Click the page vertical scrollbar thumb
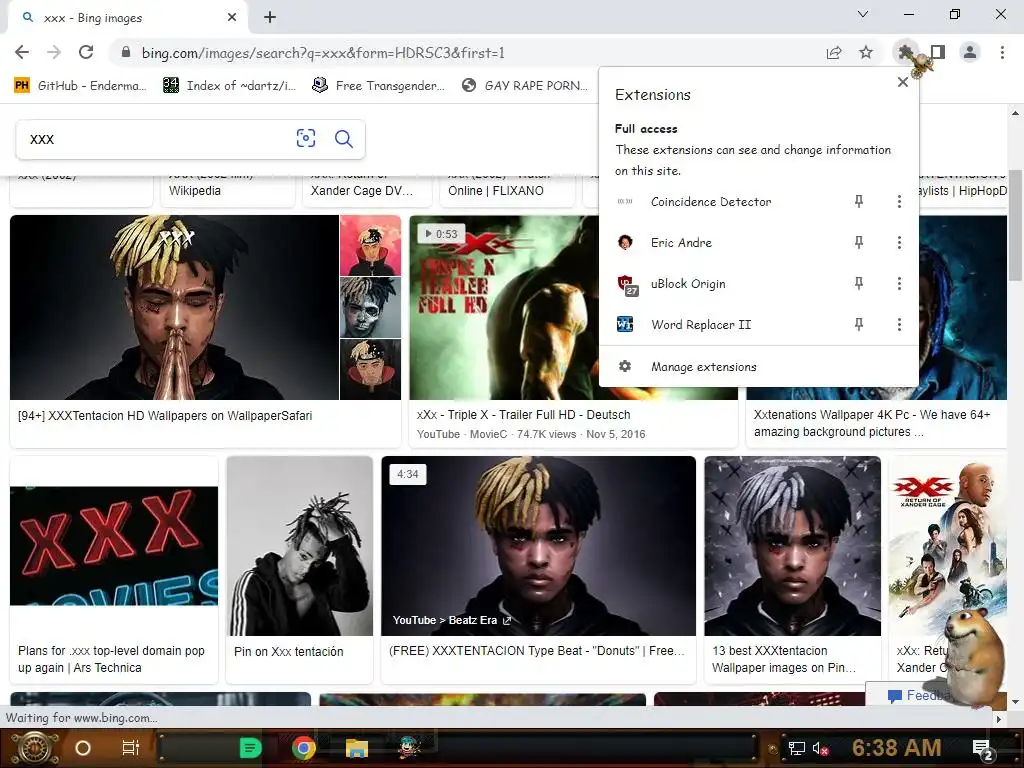 [x=1016, y=225]
